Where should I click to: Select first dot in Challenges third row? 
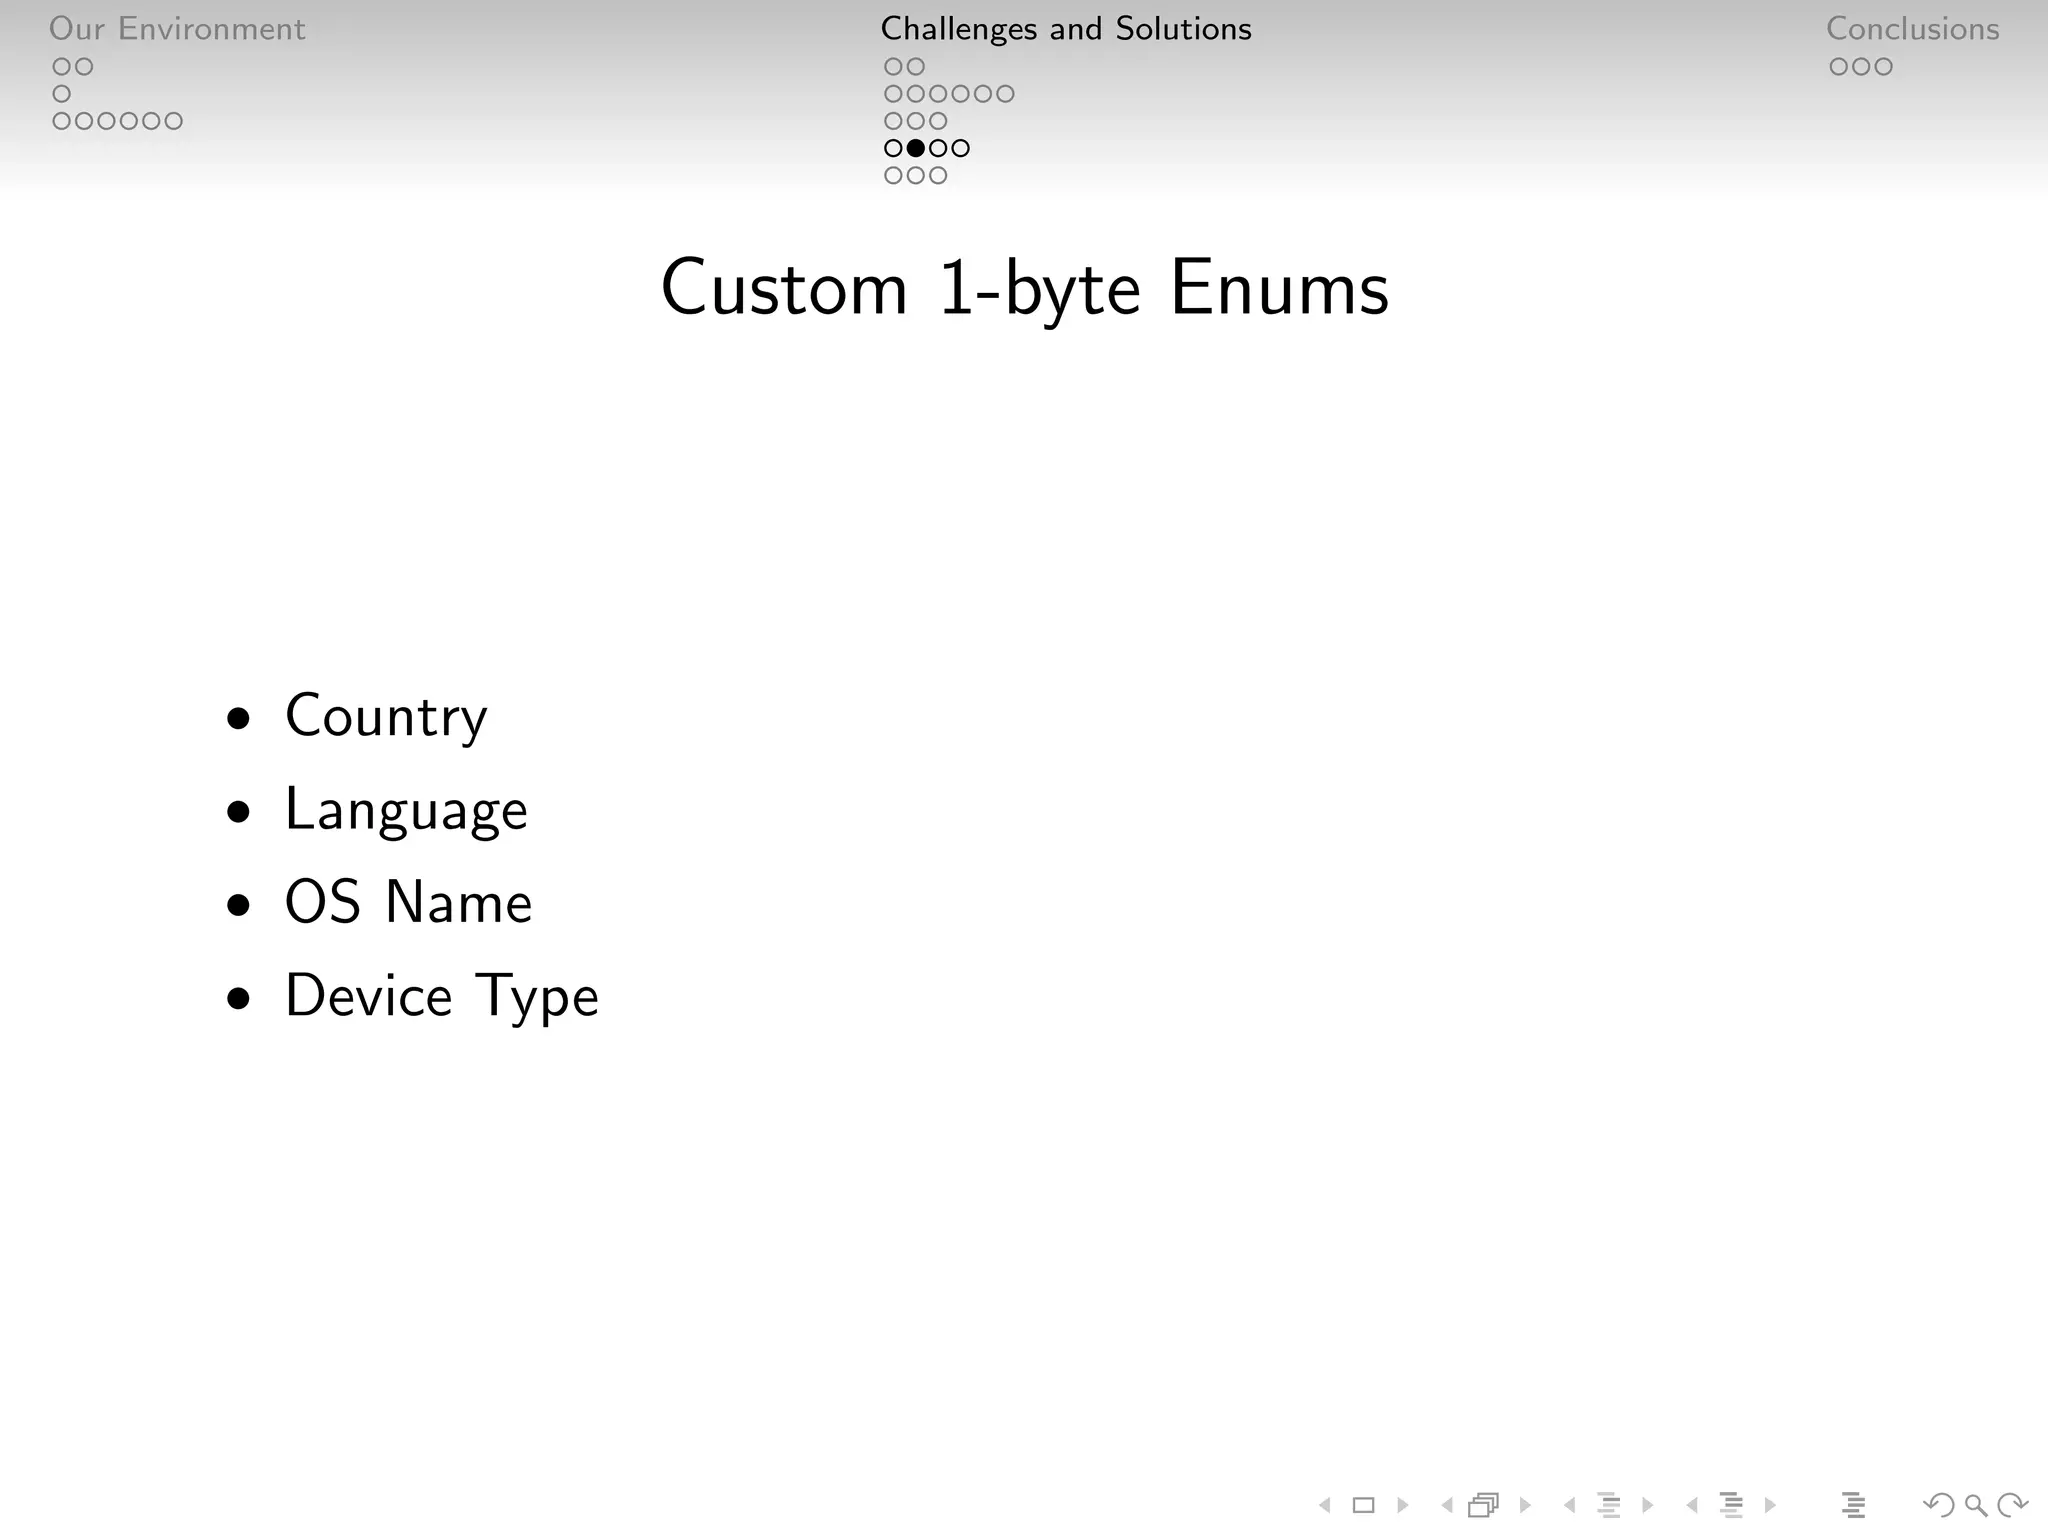tap(894, 121)
